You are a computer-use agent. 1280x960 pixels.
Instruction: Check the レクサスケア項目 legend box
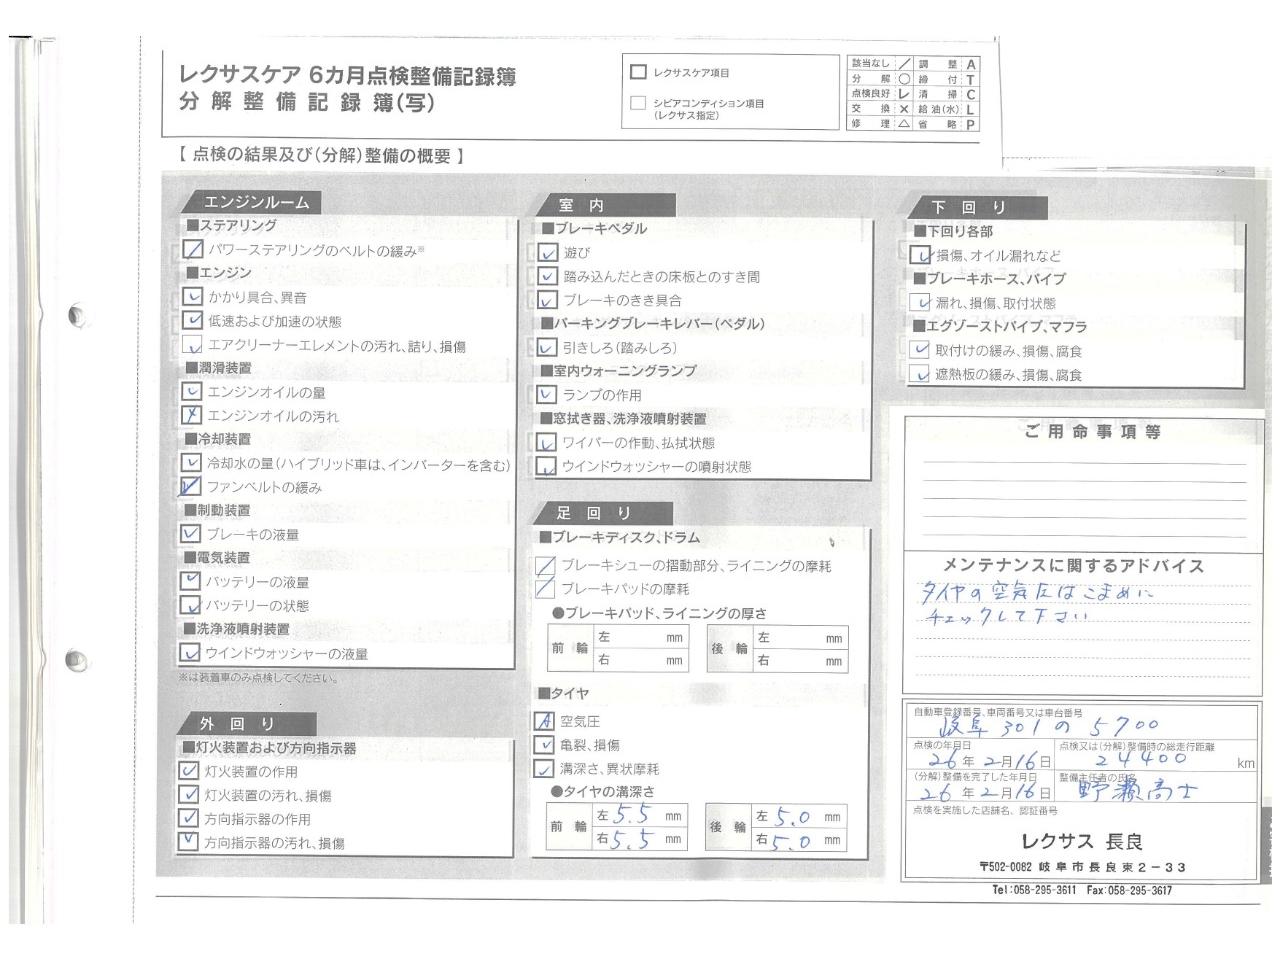tap(638, 72)
